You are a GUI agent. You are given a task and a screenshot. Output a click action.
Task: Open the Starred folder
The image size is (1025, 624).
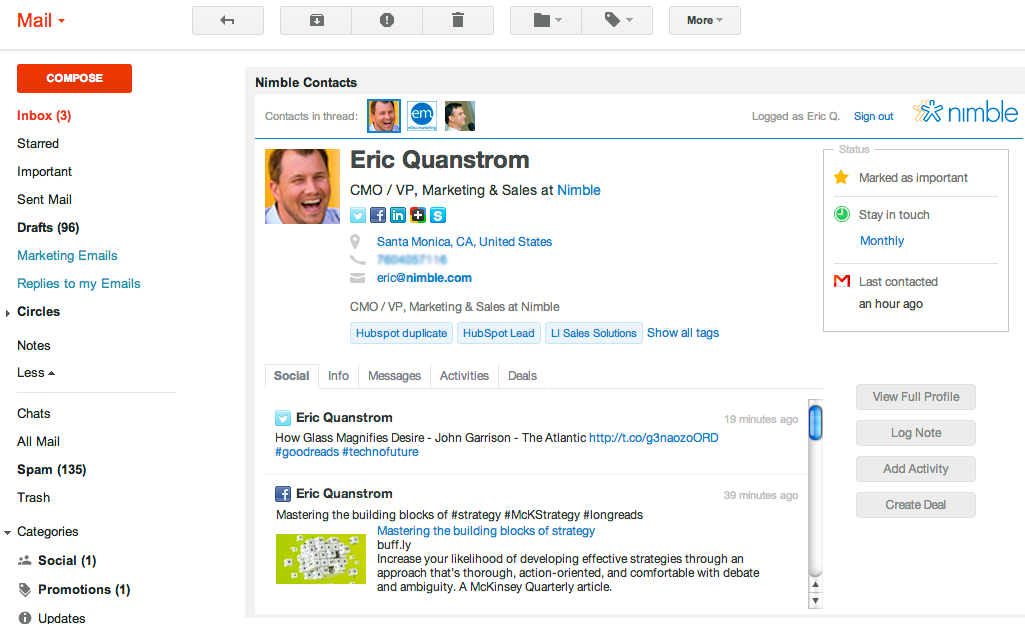pyautogui.click(x=38, y=144)
